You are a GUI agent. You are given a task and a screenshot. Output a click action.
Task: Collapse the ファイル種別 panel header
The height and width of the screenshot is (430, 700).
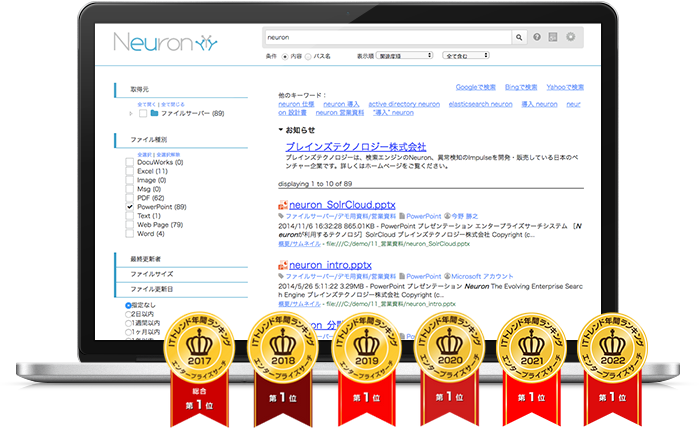181,140
